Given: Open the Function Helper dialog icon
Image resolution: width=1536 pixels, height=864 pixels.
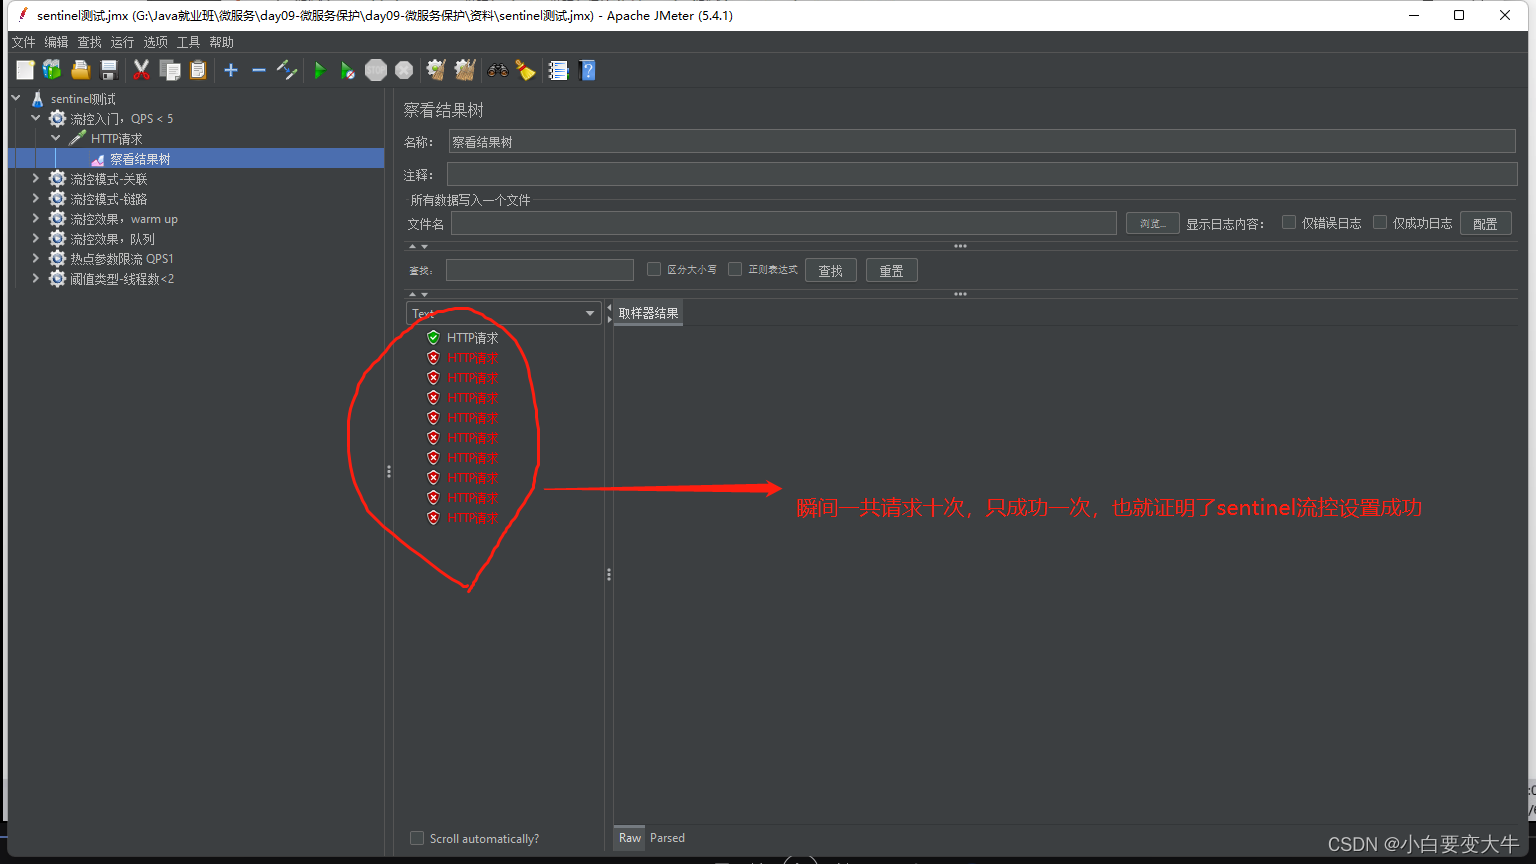Looking at the screenshot, I should click(x=559, y=70).
